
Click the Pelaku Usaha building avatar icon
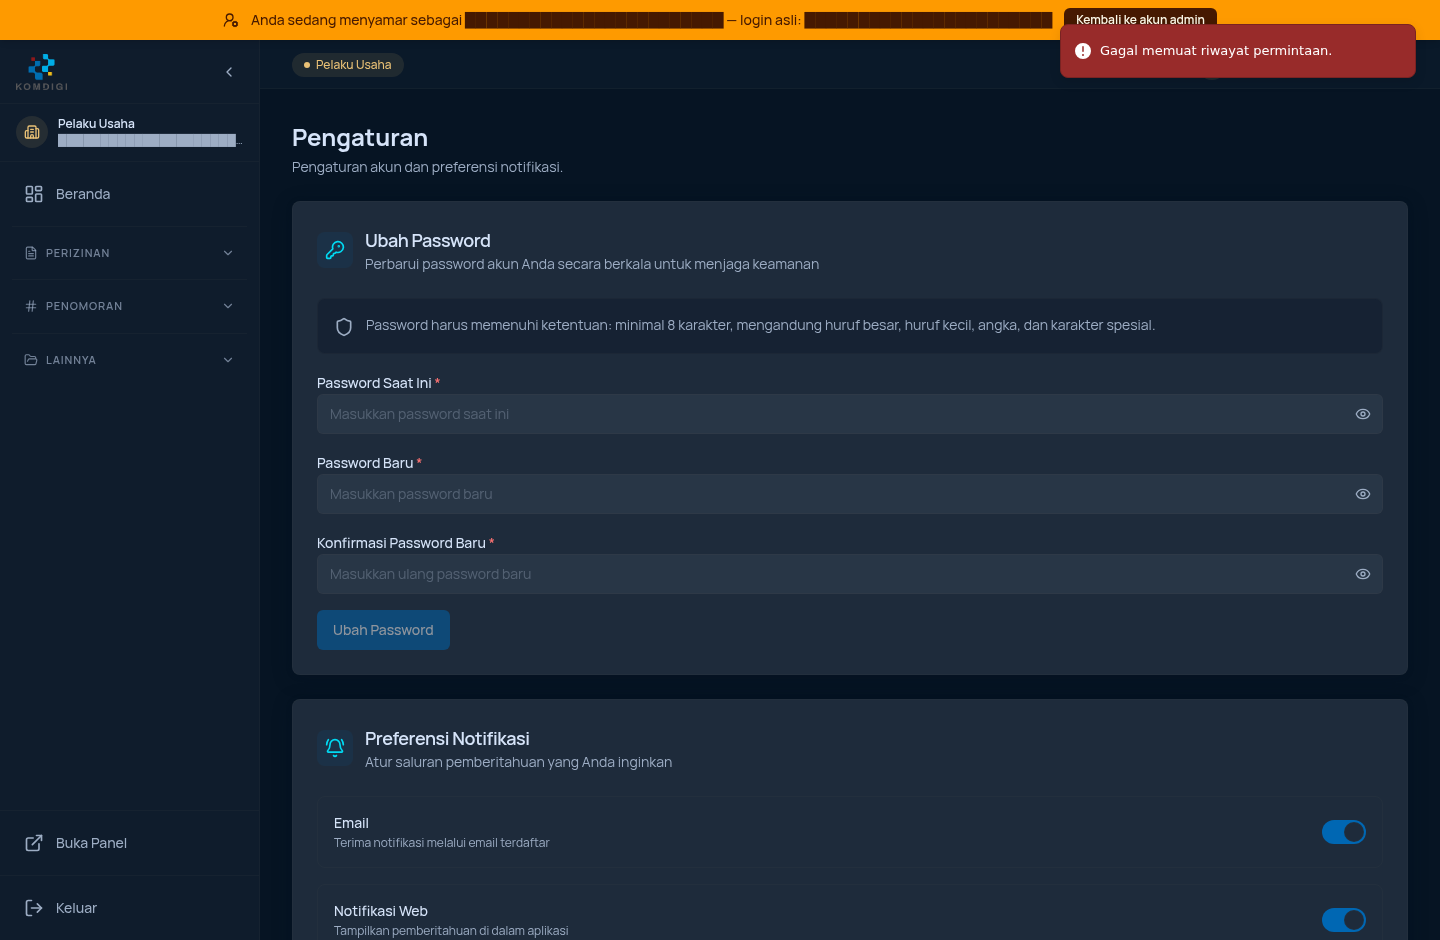click(32, 132)
